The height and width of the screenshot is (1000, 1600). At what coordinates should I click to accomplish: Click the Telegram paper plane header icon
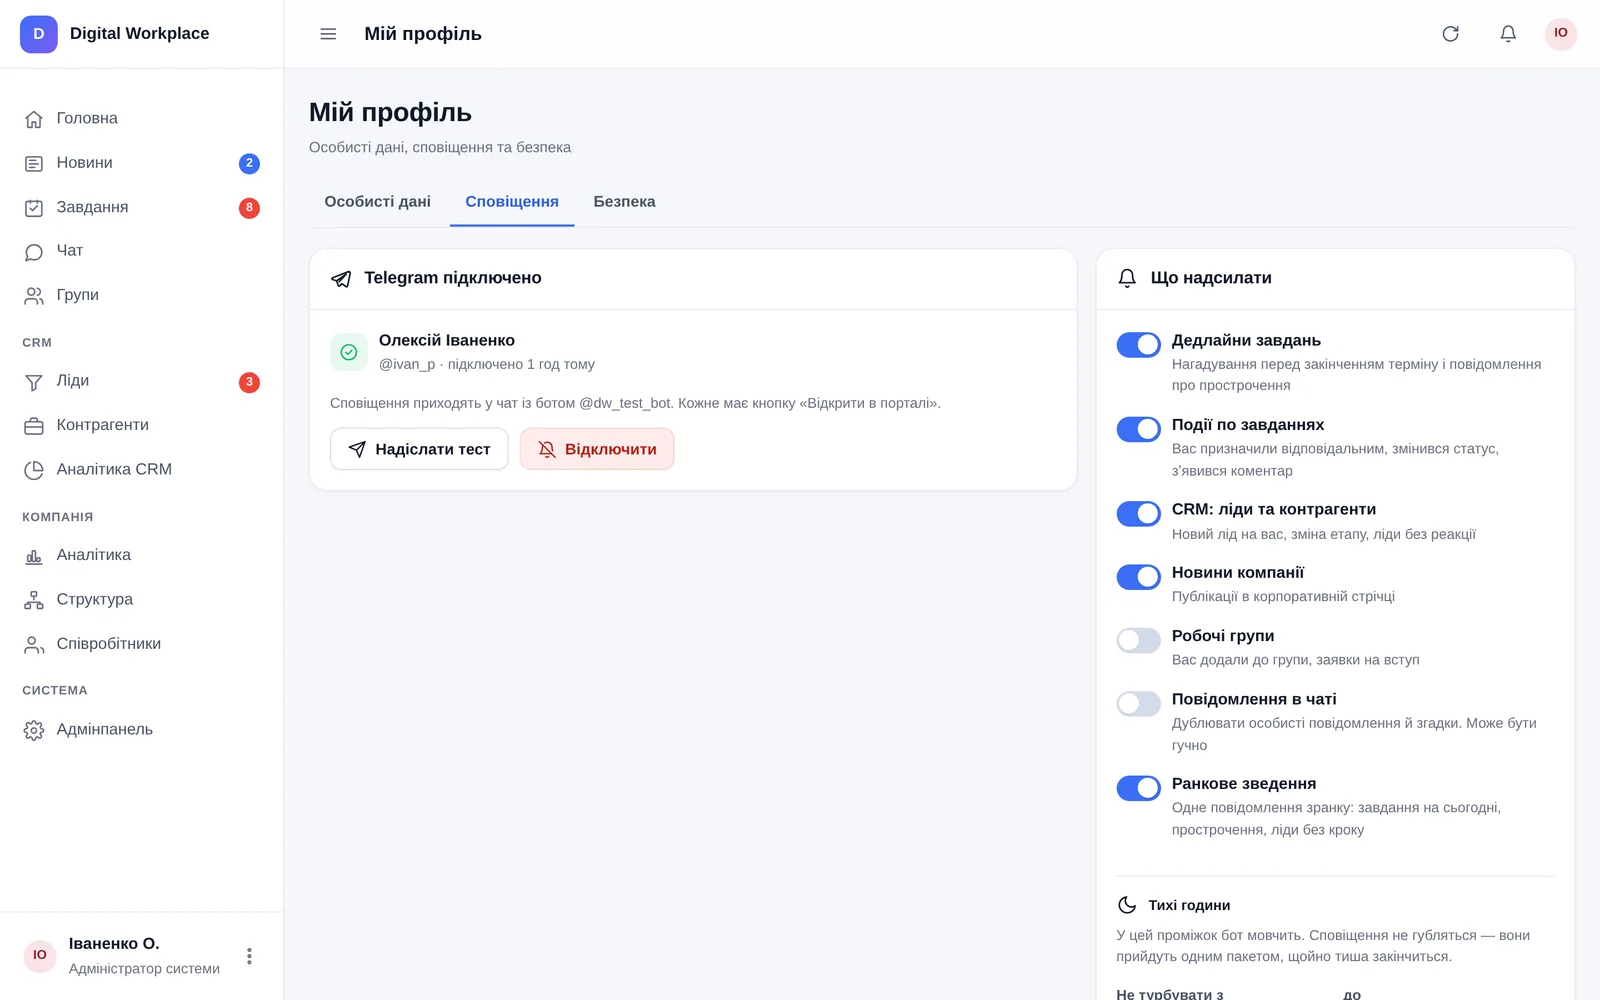(x=341, y=279)
